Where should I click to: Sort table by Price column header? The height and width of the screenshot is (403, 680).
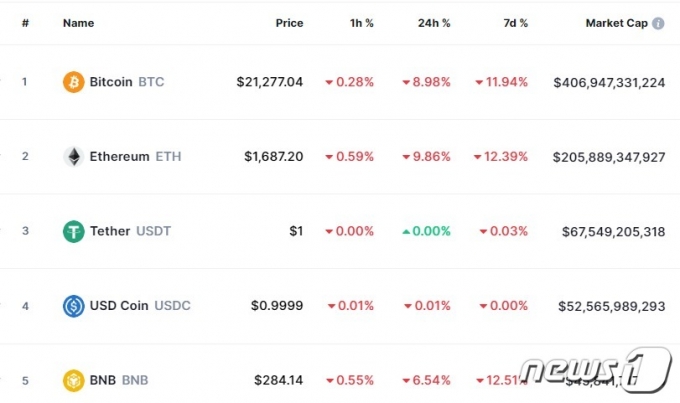click(x=289, y=23)
